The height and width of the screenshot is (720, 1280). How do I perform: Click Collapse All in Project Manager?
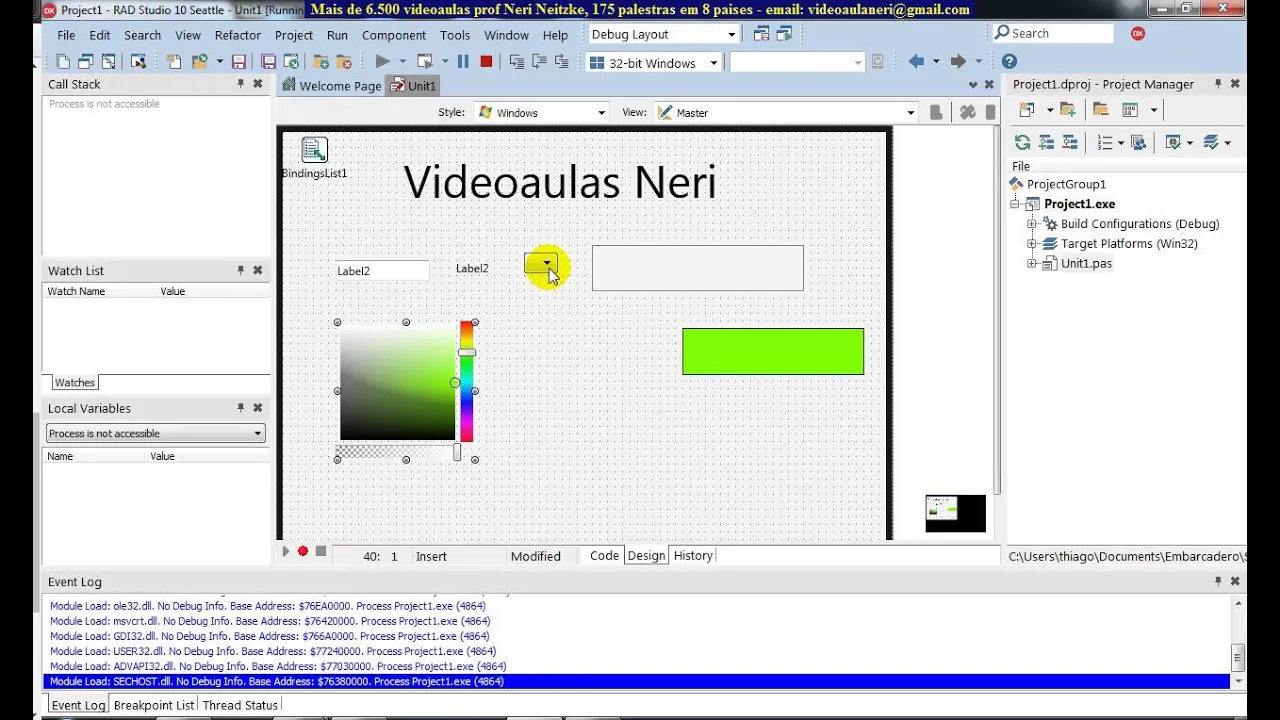[1069, 142]
